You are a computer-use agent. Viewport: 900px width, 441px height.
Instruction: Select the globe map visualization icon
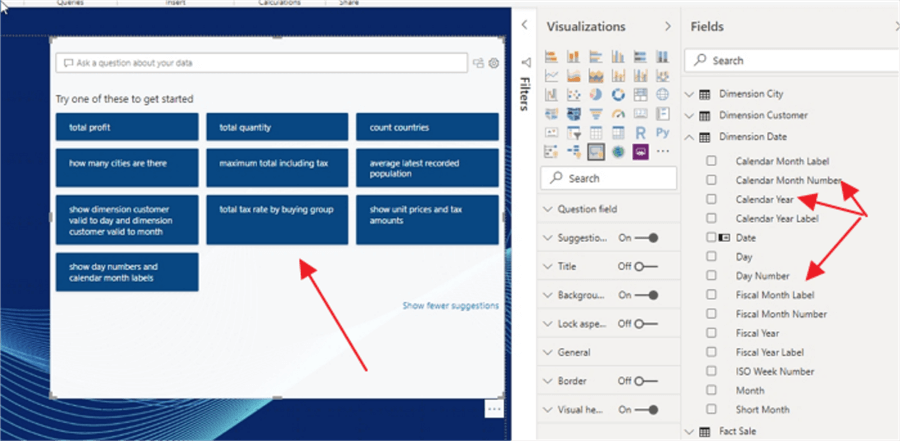coord(662,94)
